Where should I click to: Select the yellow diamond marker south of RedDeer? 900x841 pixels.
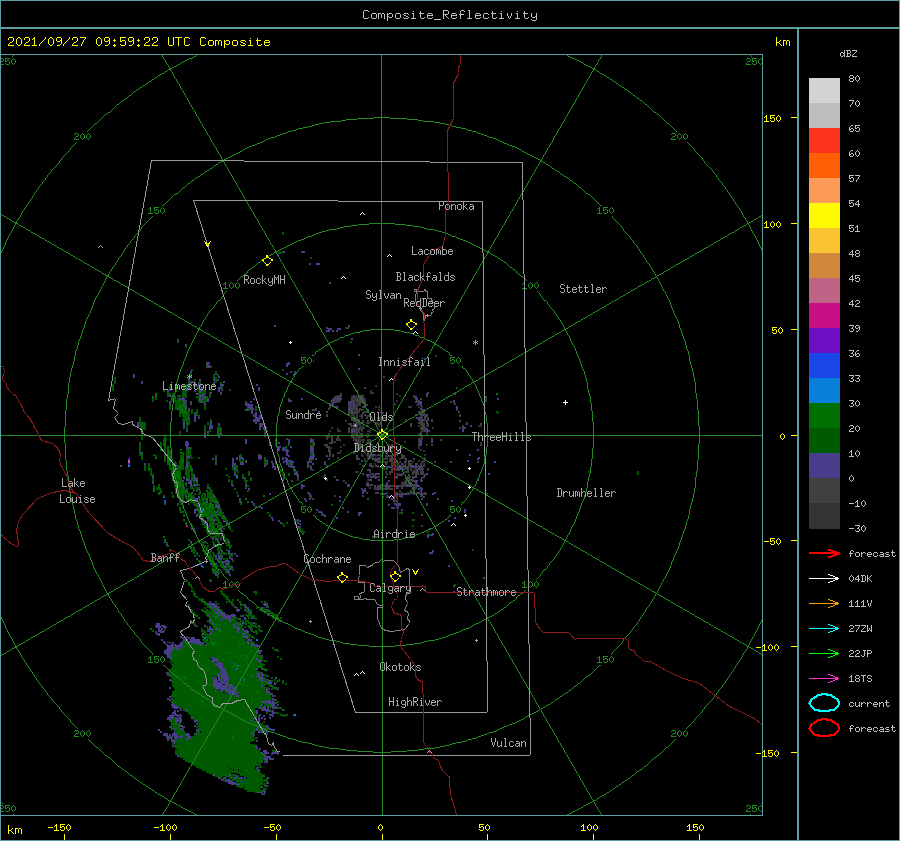tap(412, 325)
